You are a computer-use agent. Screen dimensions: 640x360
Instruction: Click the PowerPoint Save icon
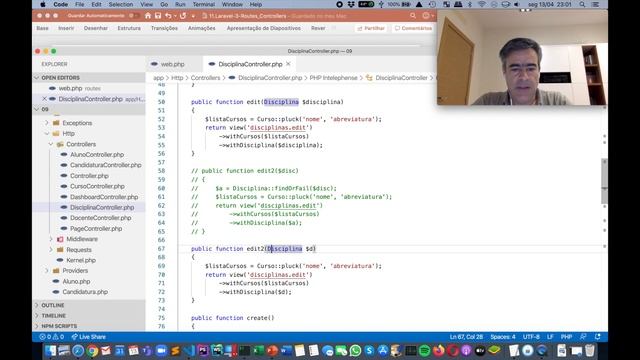pyautogui.click(x=158, y=16)
